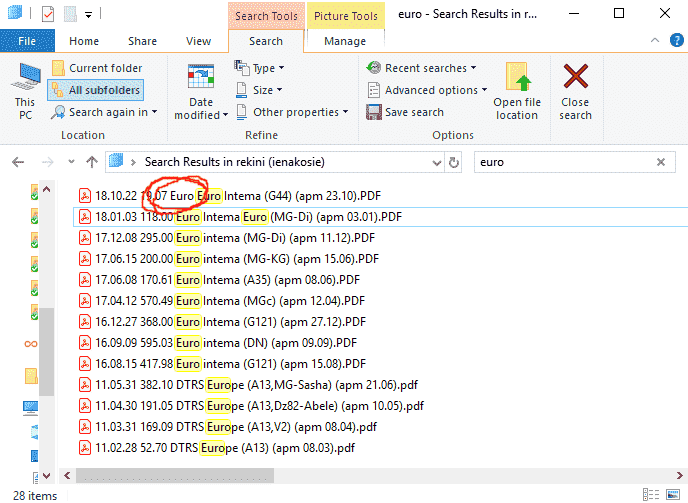Expand the Type filter dropdown

[260, 68]
